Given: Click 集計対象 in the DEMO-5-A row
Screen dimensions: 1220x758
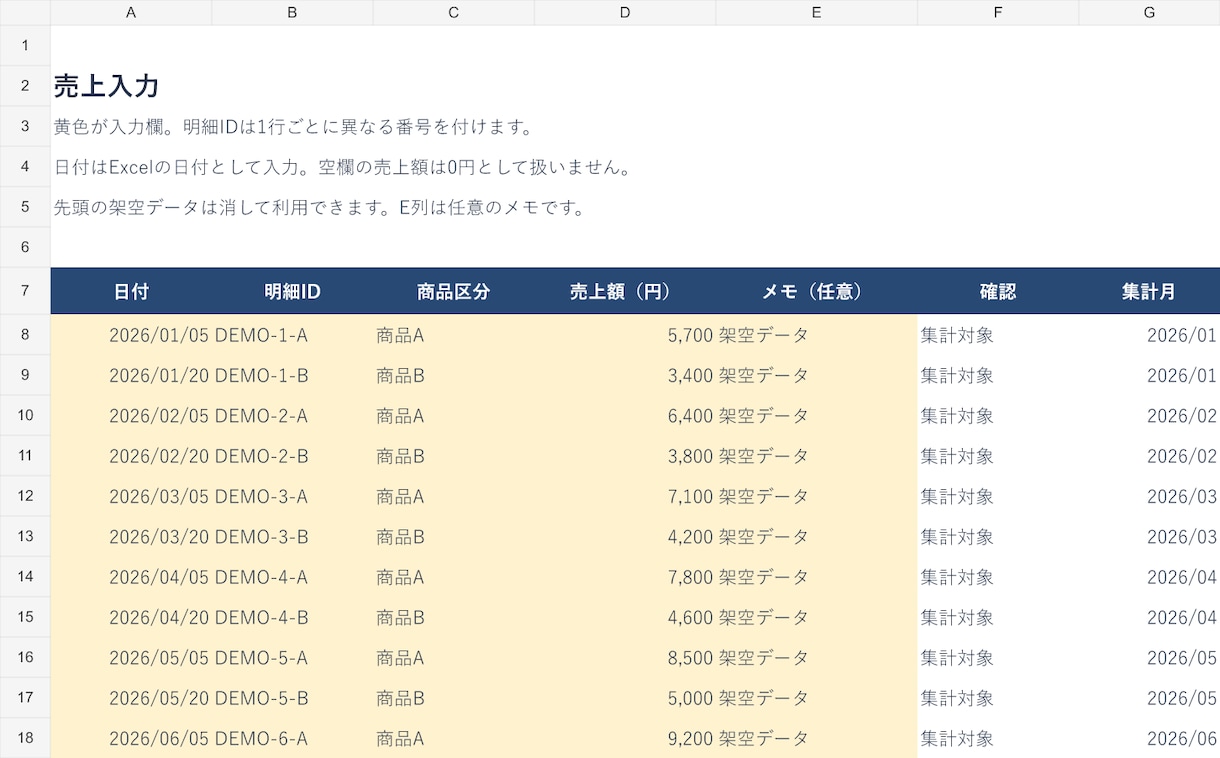Looking at the screenshot, I should (998, 657).
